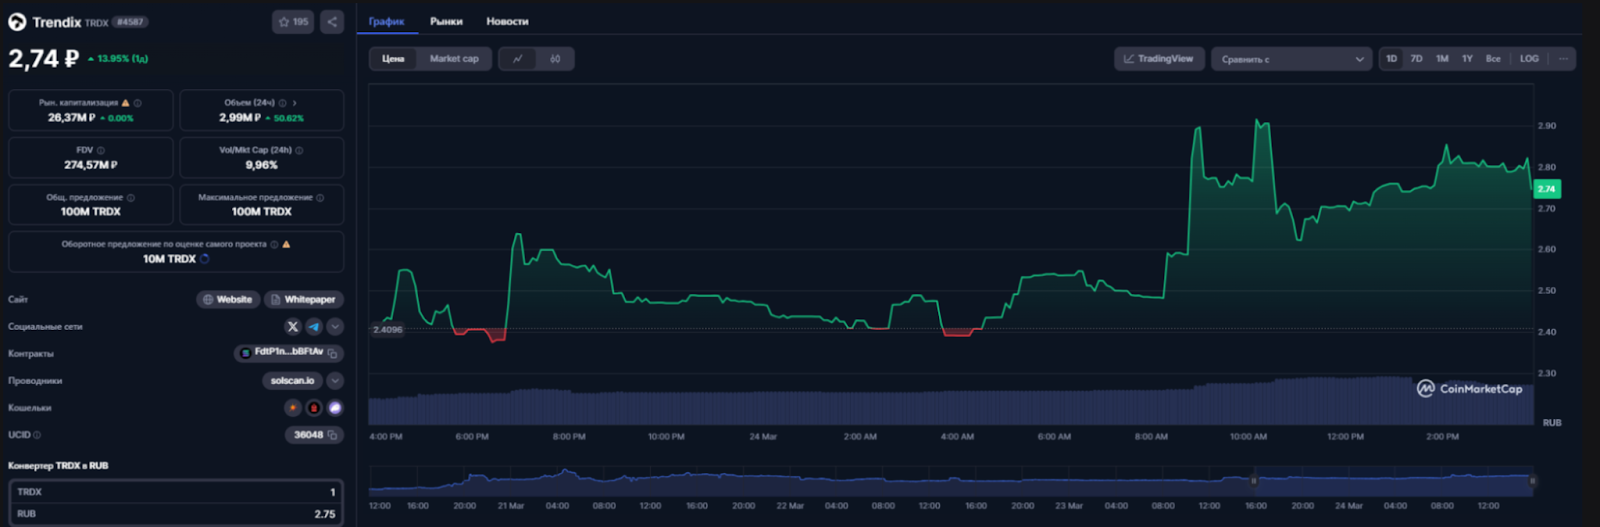Copy the FdtP1n...bBFtAv contract address
The image size is (1600, 527).
pyautogui.click(x=333, y=353)
